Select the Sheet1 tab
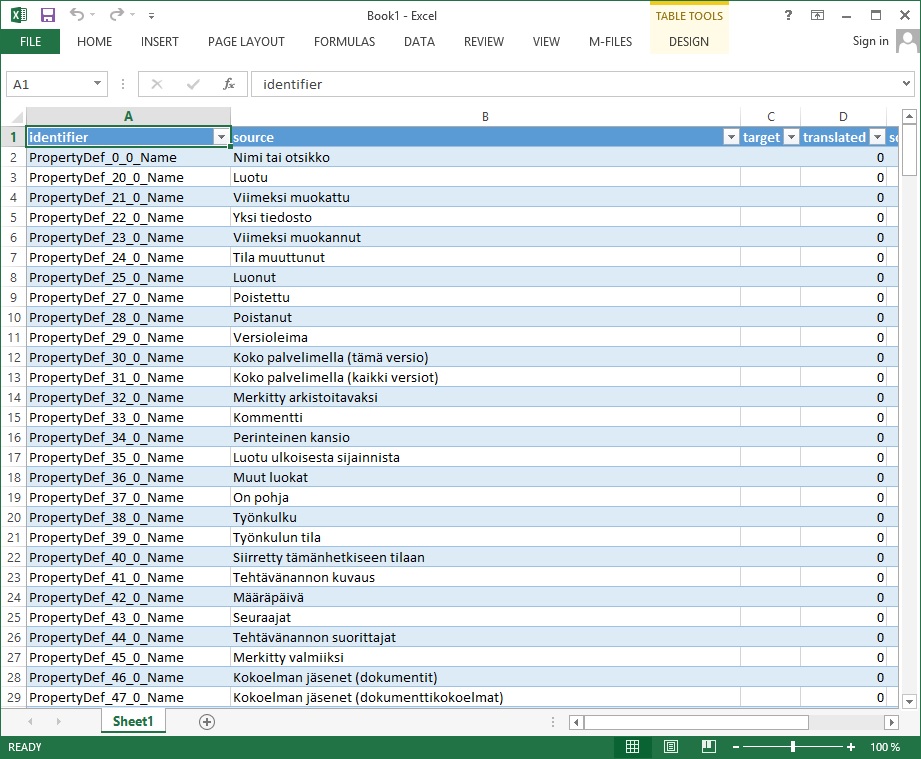This screenshot has width=921, height=759. (x=133, y=721)
